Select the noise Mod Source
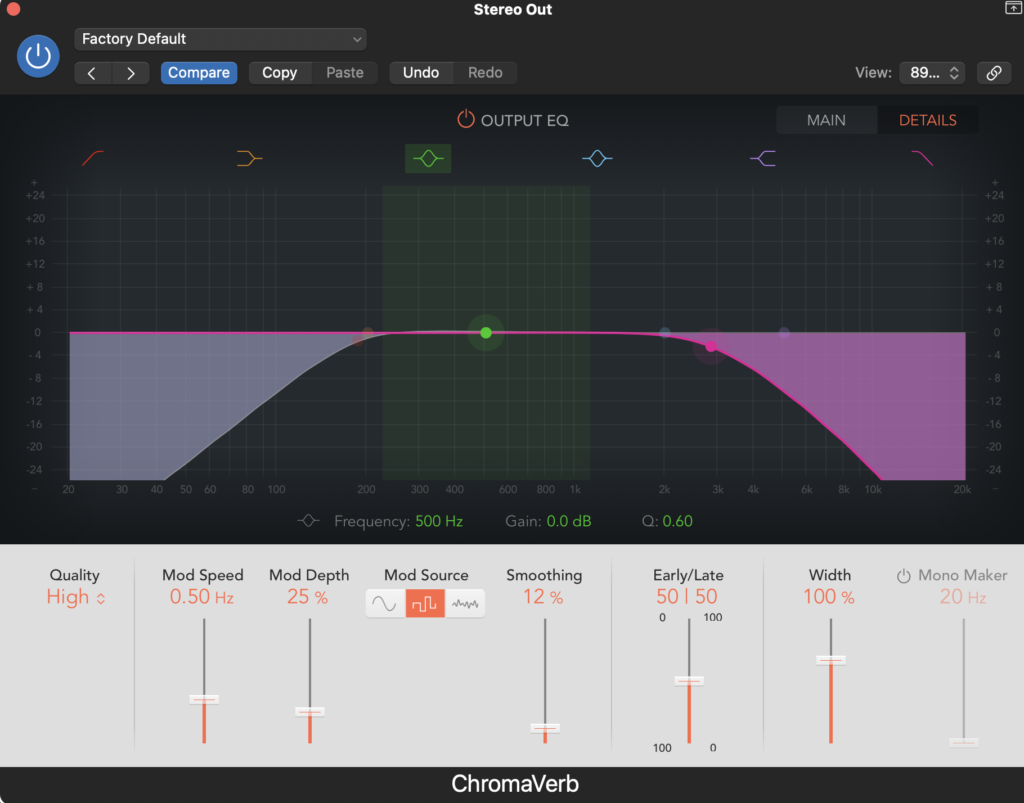The image size is (1024, 803). click(x=465, y=603)
